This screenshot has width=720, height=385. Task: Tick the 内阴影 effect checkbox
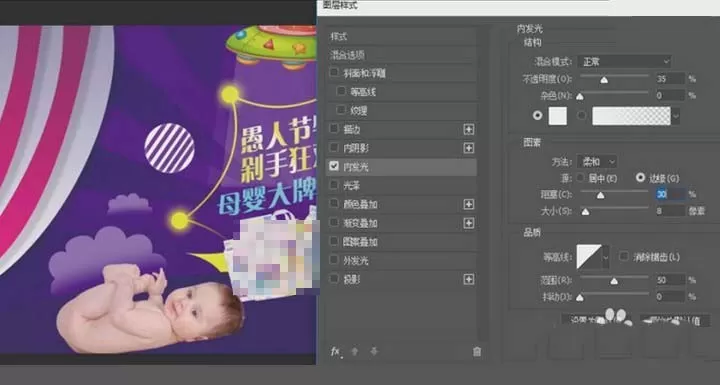click(334, 147)
